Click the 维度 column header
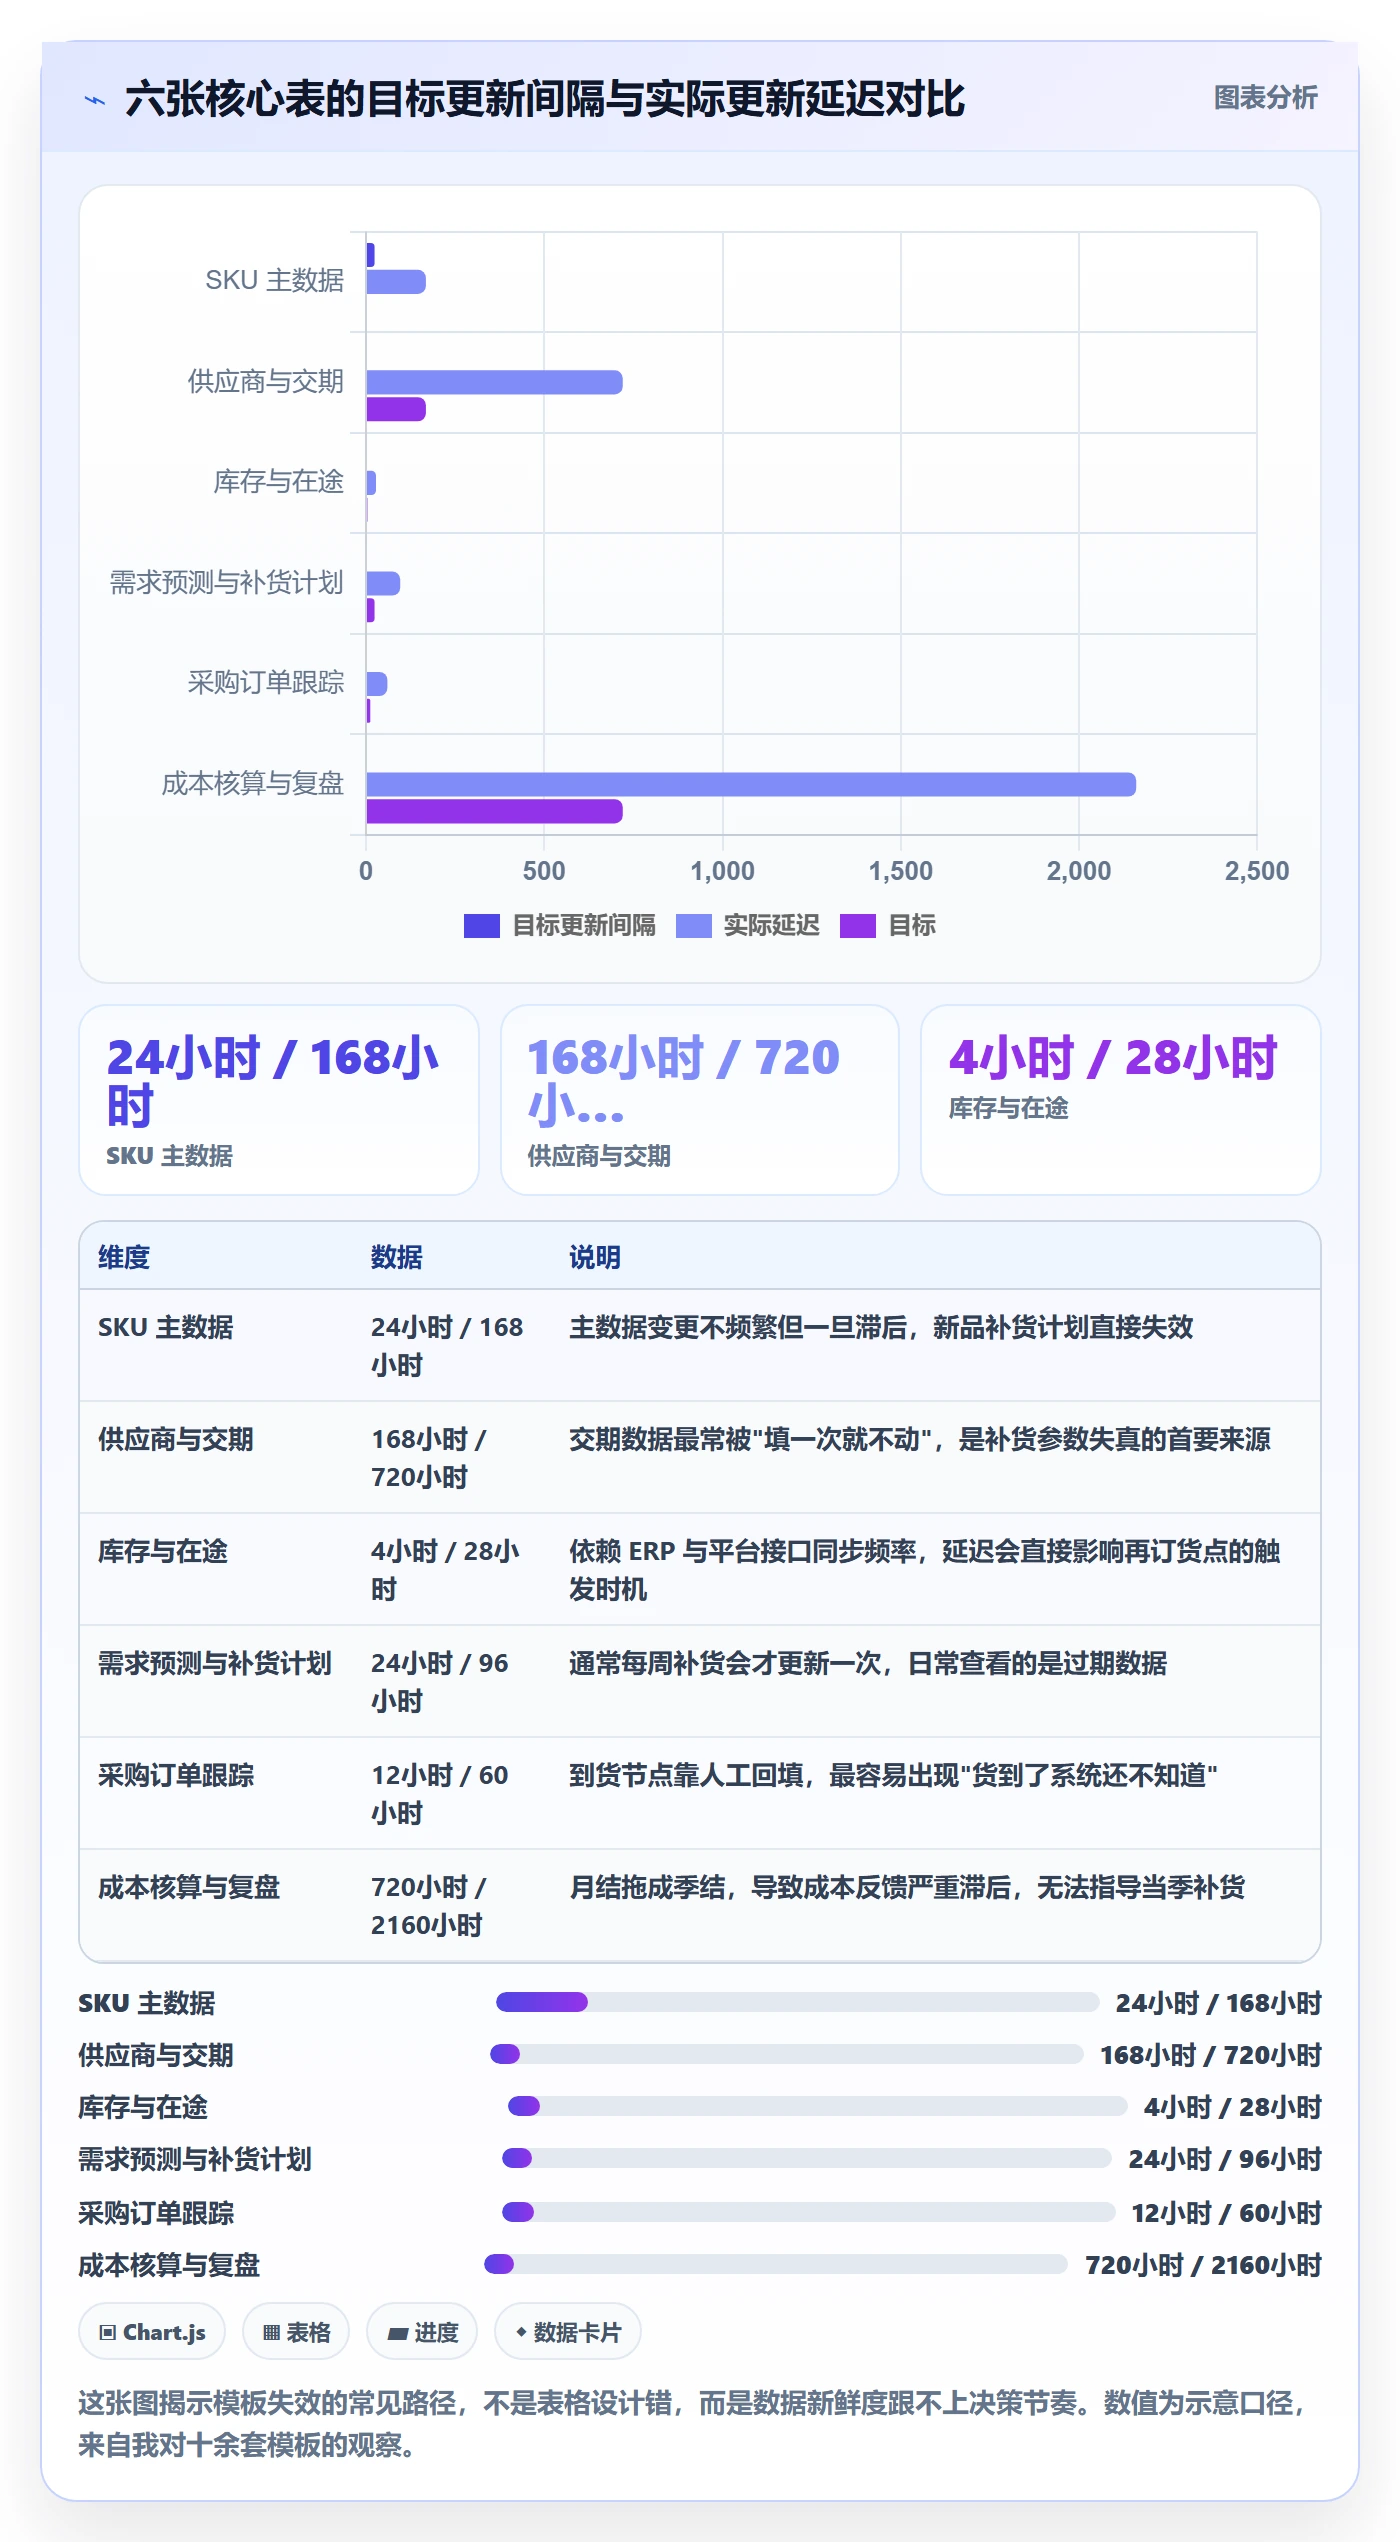Screen dimensions: 1400x2542 point(124,1257)
